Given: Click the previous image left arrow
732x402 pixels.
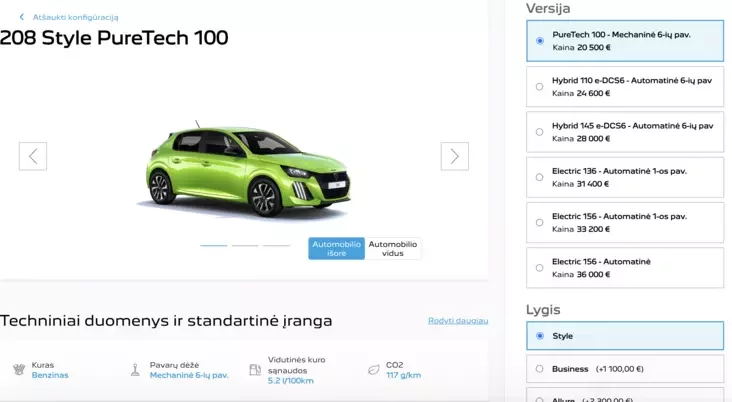Looking at the screenshot, I should coord(33,156).
